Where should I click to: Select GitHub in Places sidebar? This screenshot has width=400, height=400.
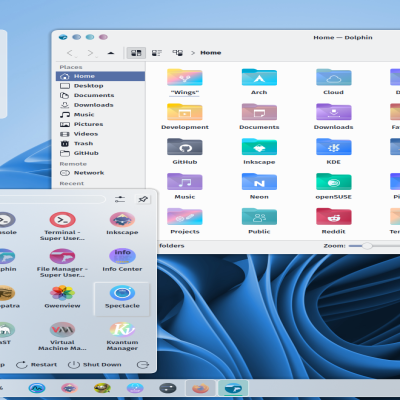coord(100,153)
